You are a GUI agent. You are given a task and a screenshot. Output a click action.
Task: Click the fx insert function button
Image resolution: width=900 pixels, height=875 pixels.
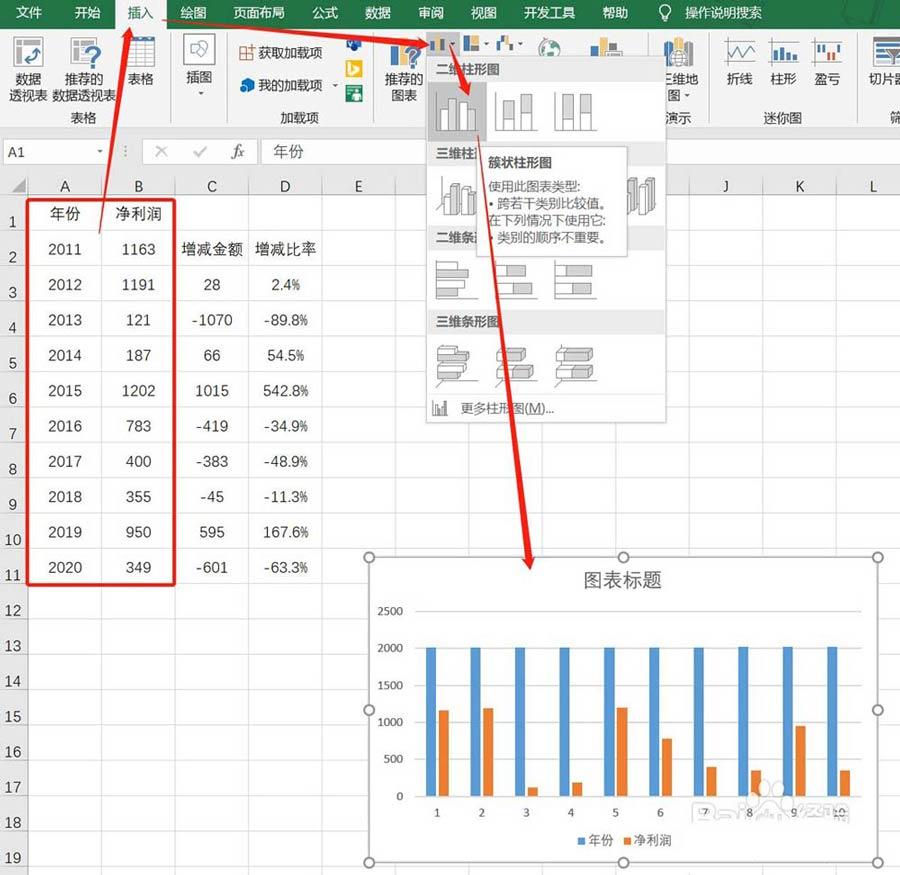238,152
